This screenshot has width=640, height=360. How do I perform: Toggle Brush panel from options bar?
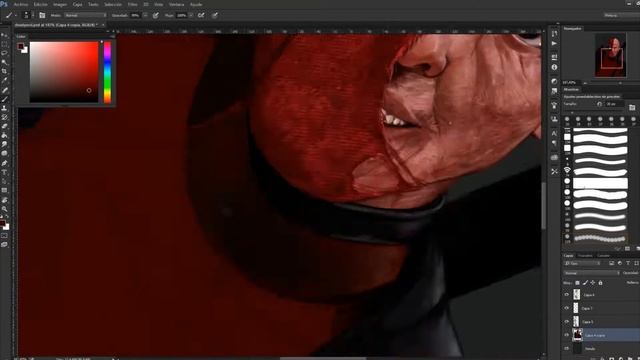click(x=42, y=15)
